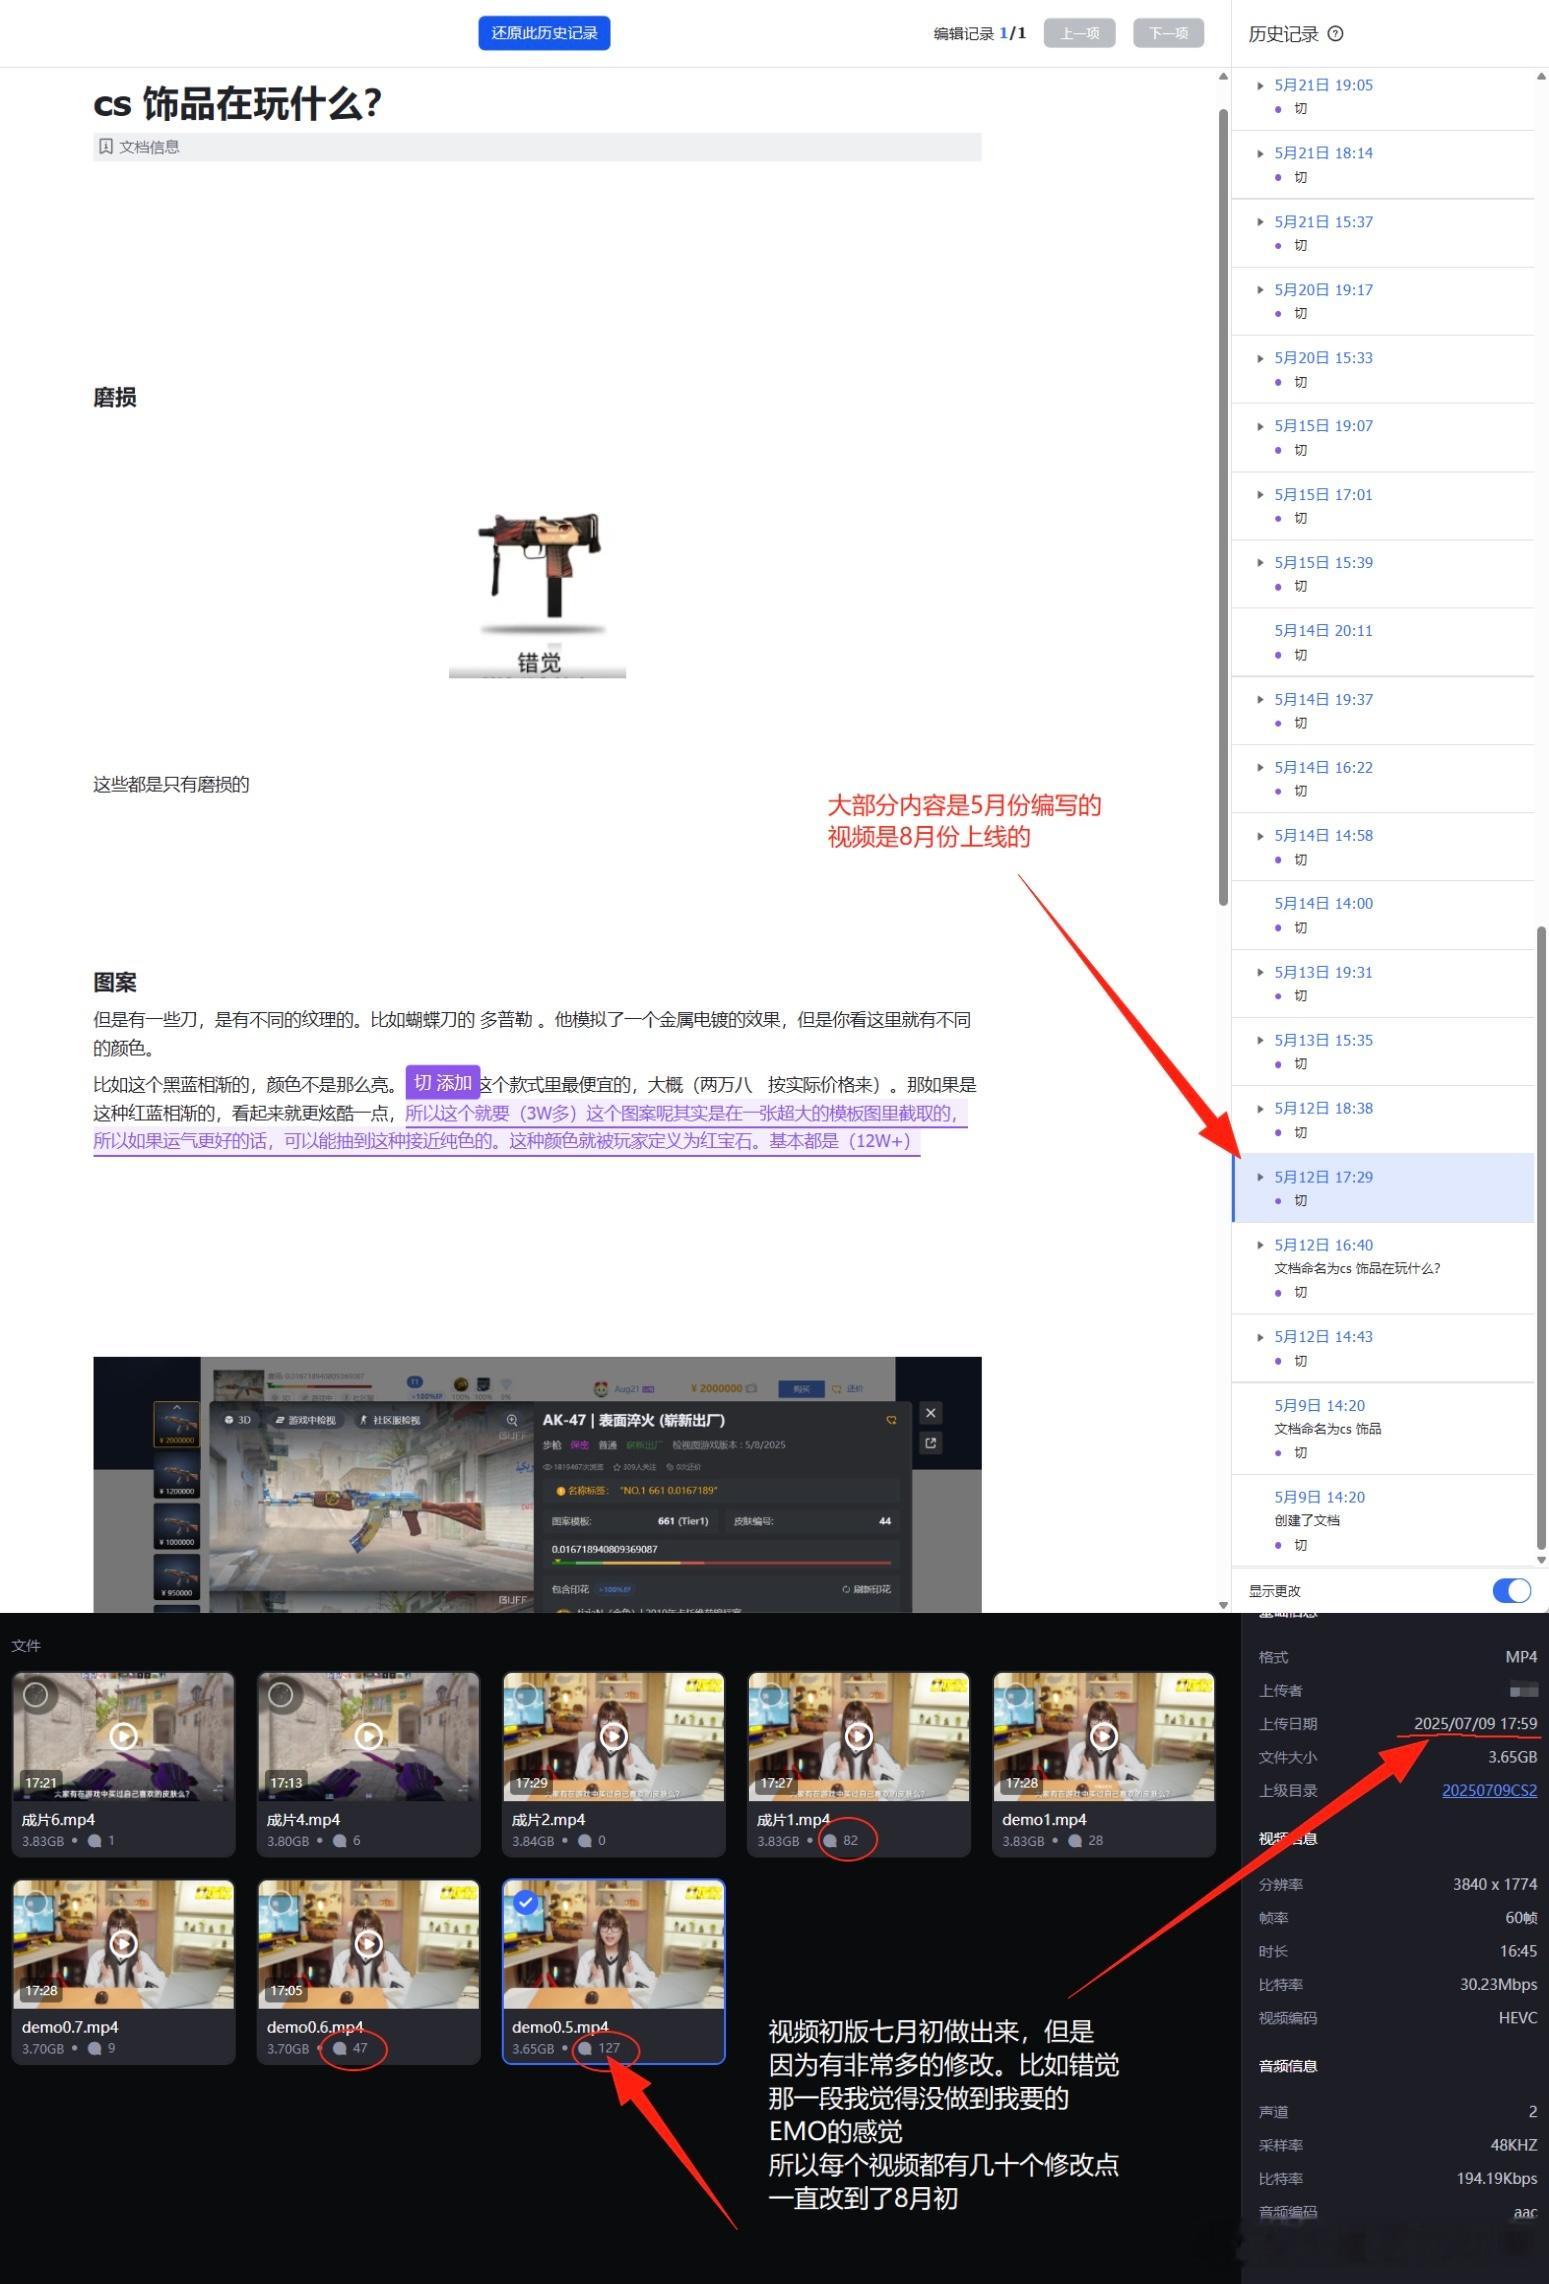This screenshot has width=1549, height=2284.
Task: Expand the 5月12日 17:29 history entry
Action: click(1260, 1177)
